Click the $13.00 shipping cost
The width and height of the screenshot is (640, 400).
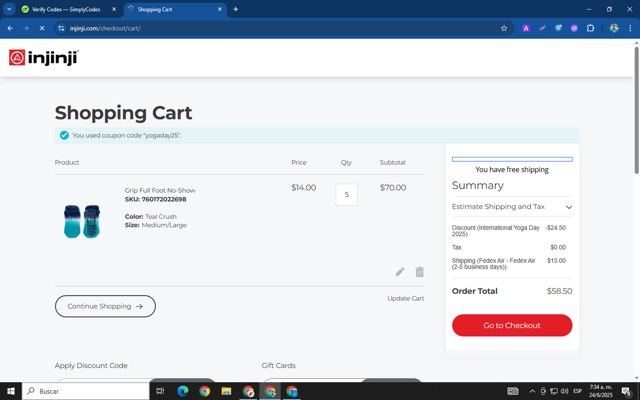(556, 260)
